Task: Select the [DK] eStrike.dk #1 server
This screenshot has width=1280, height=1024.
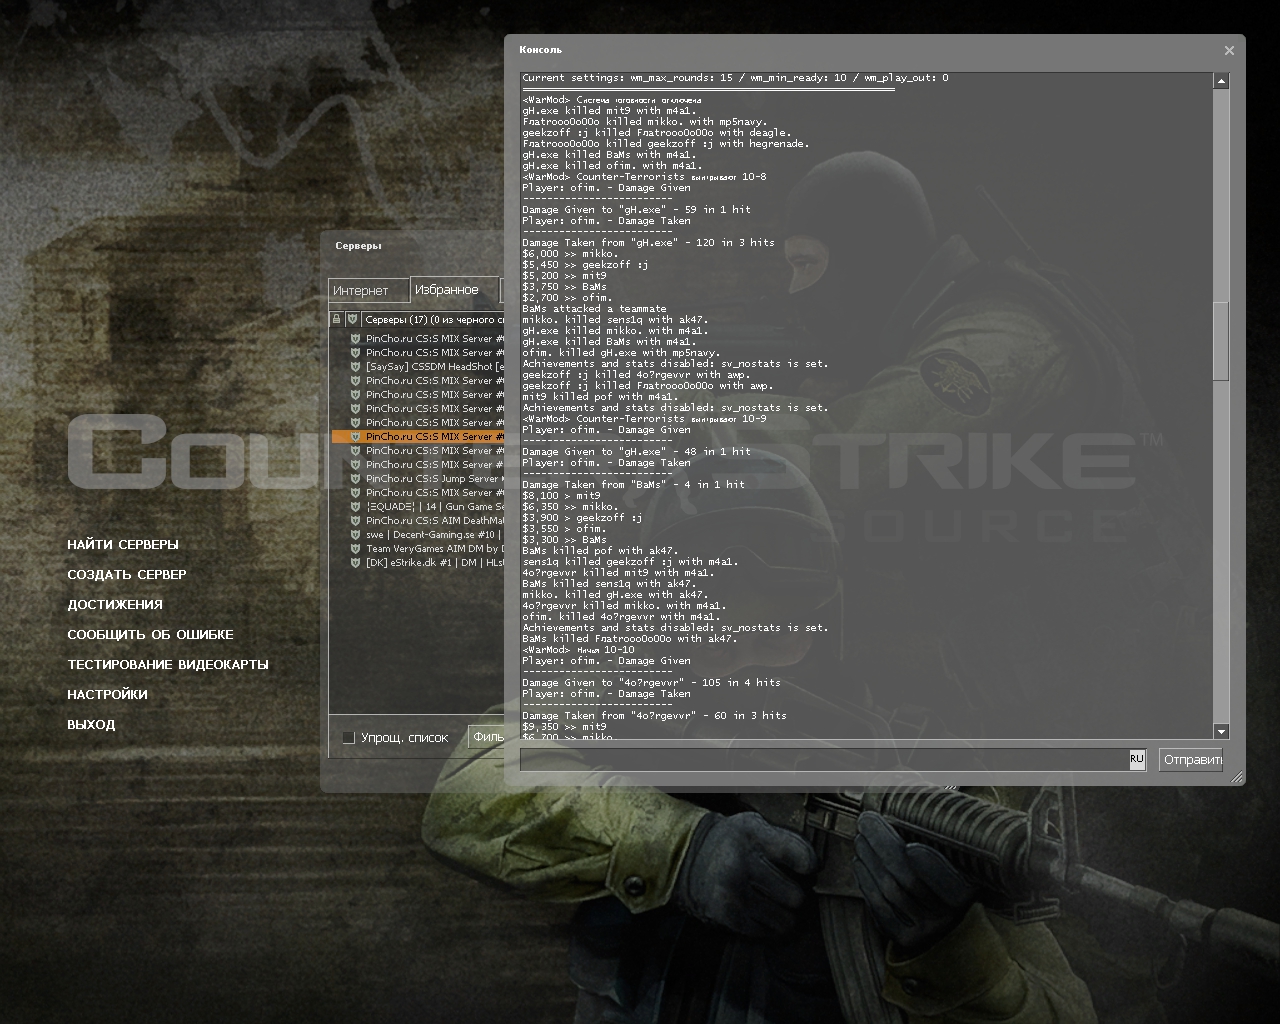Action: tap(418, 563)
